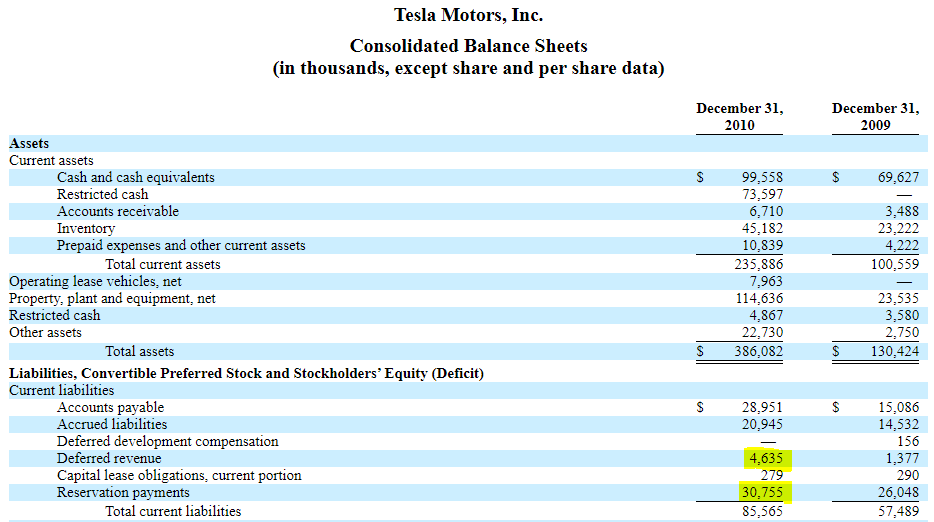
Task: Click the Prepaid expenses and other current assets label
Action: click(x=181, y=245)
